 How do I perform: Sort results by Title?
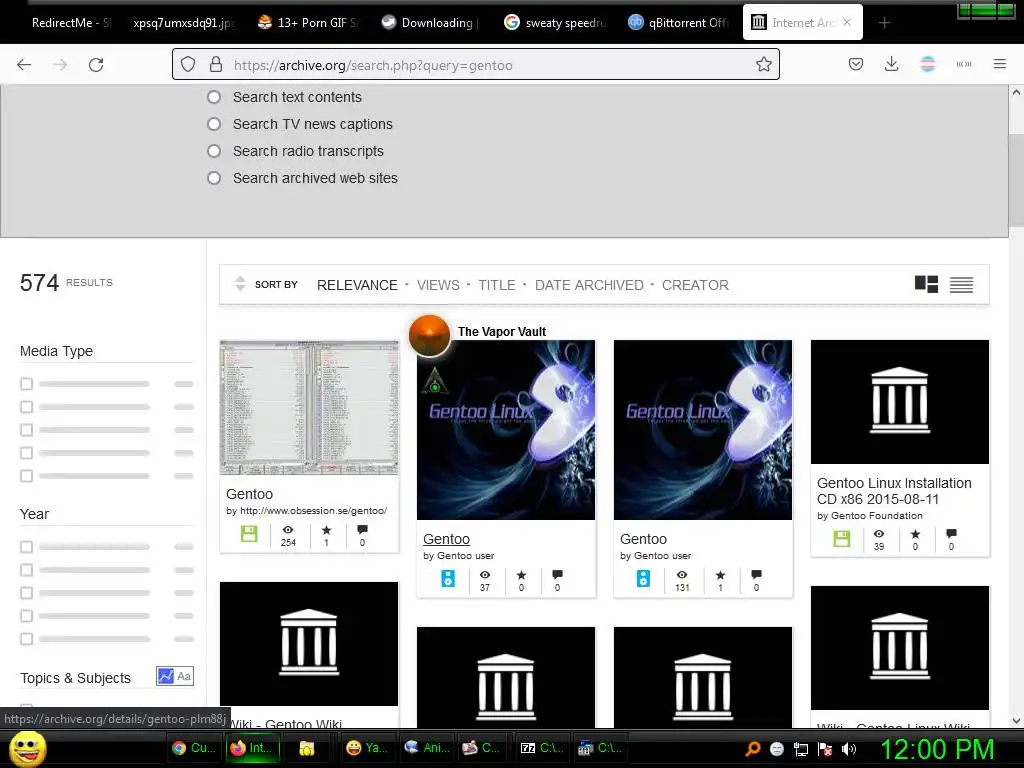(x=497, y=285)
